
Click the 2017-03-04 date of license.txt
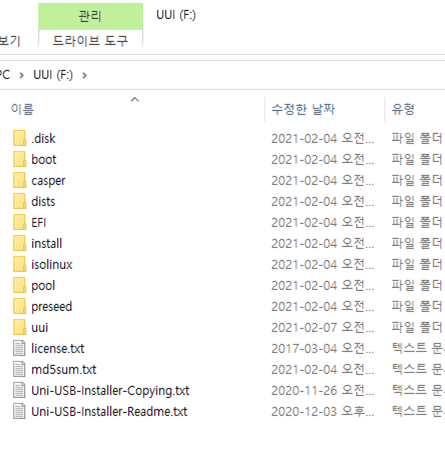click(323, 348)
